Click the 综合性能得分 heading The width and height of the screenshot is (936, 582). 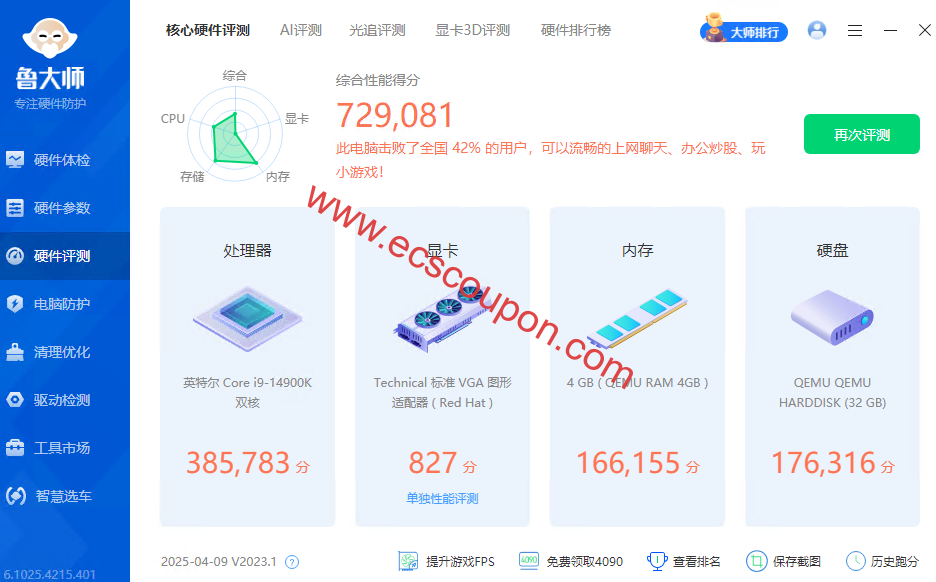coord(378,80)
